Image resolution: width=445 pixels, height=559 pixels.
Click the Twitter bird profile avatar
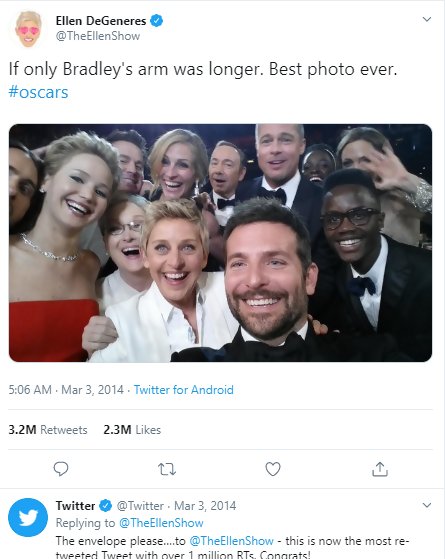pos(28,517)
